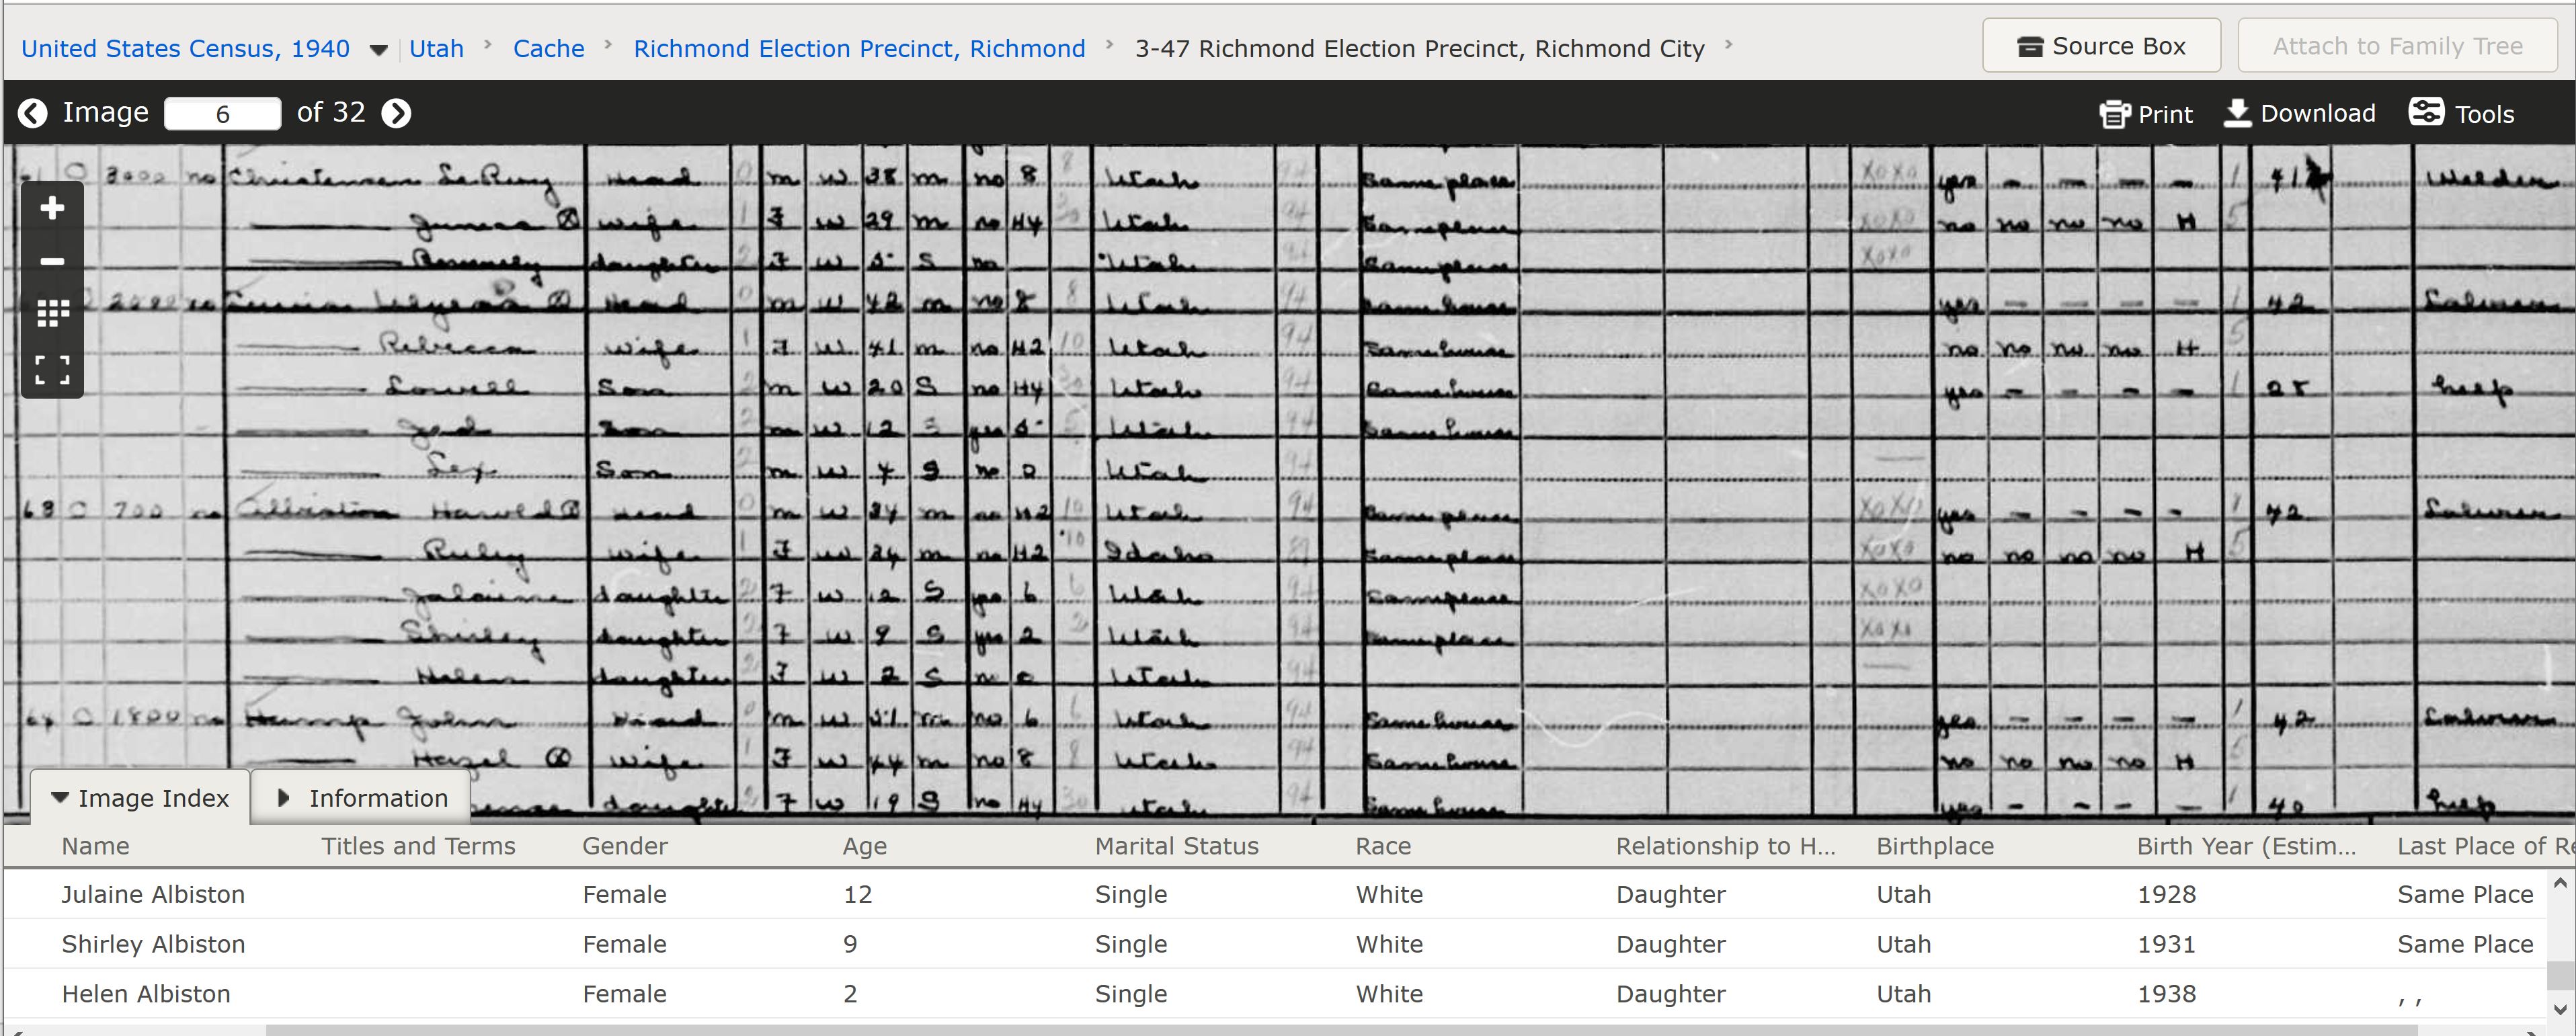Open the thumbnail grid view
This screenshot has height=1036, width=2576.
[52, 314]
